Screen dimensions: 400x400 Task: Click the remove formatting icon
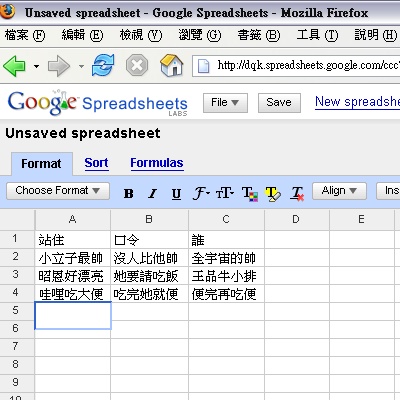[297, 194]
